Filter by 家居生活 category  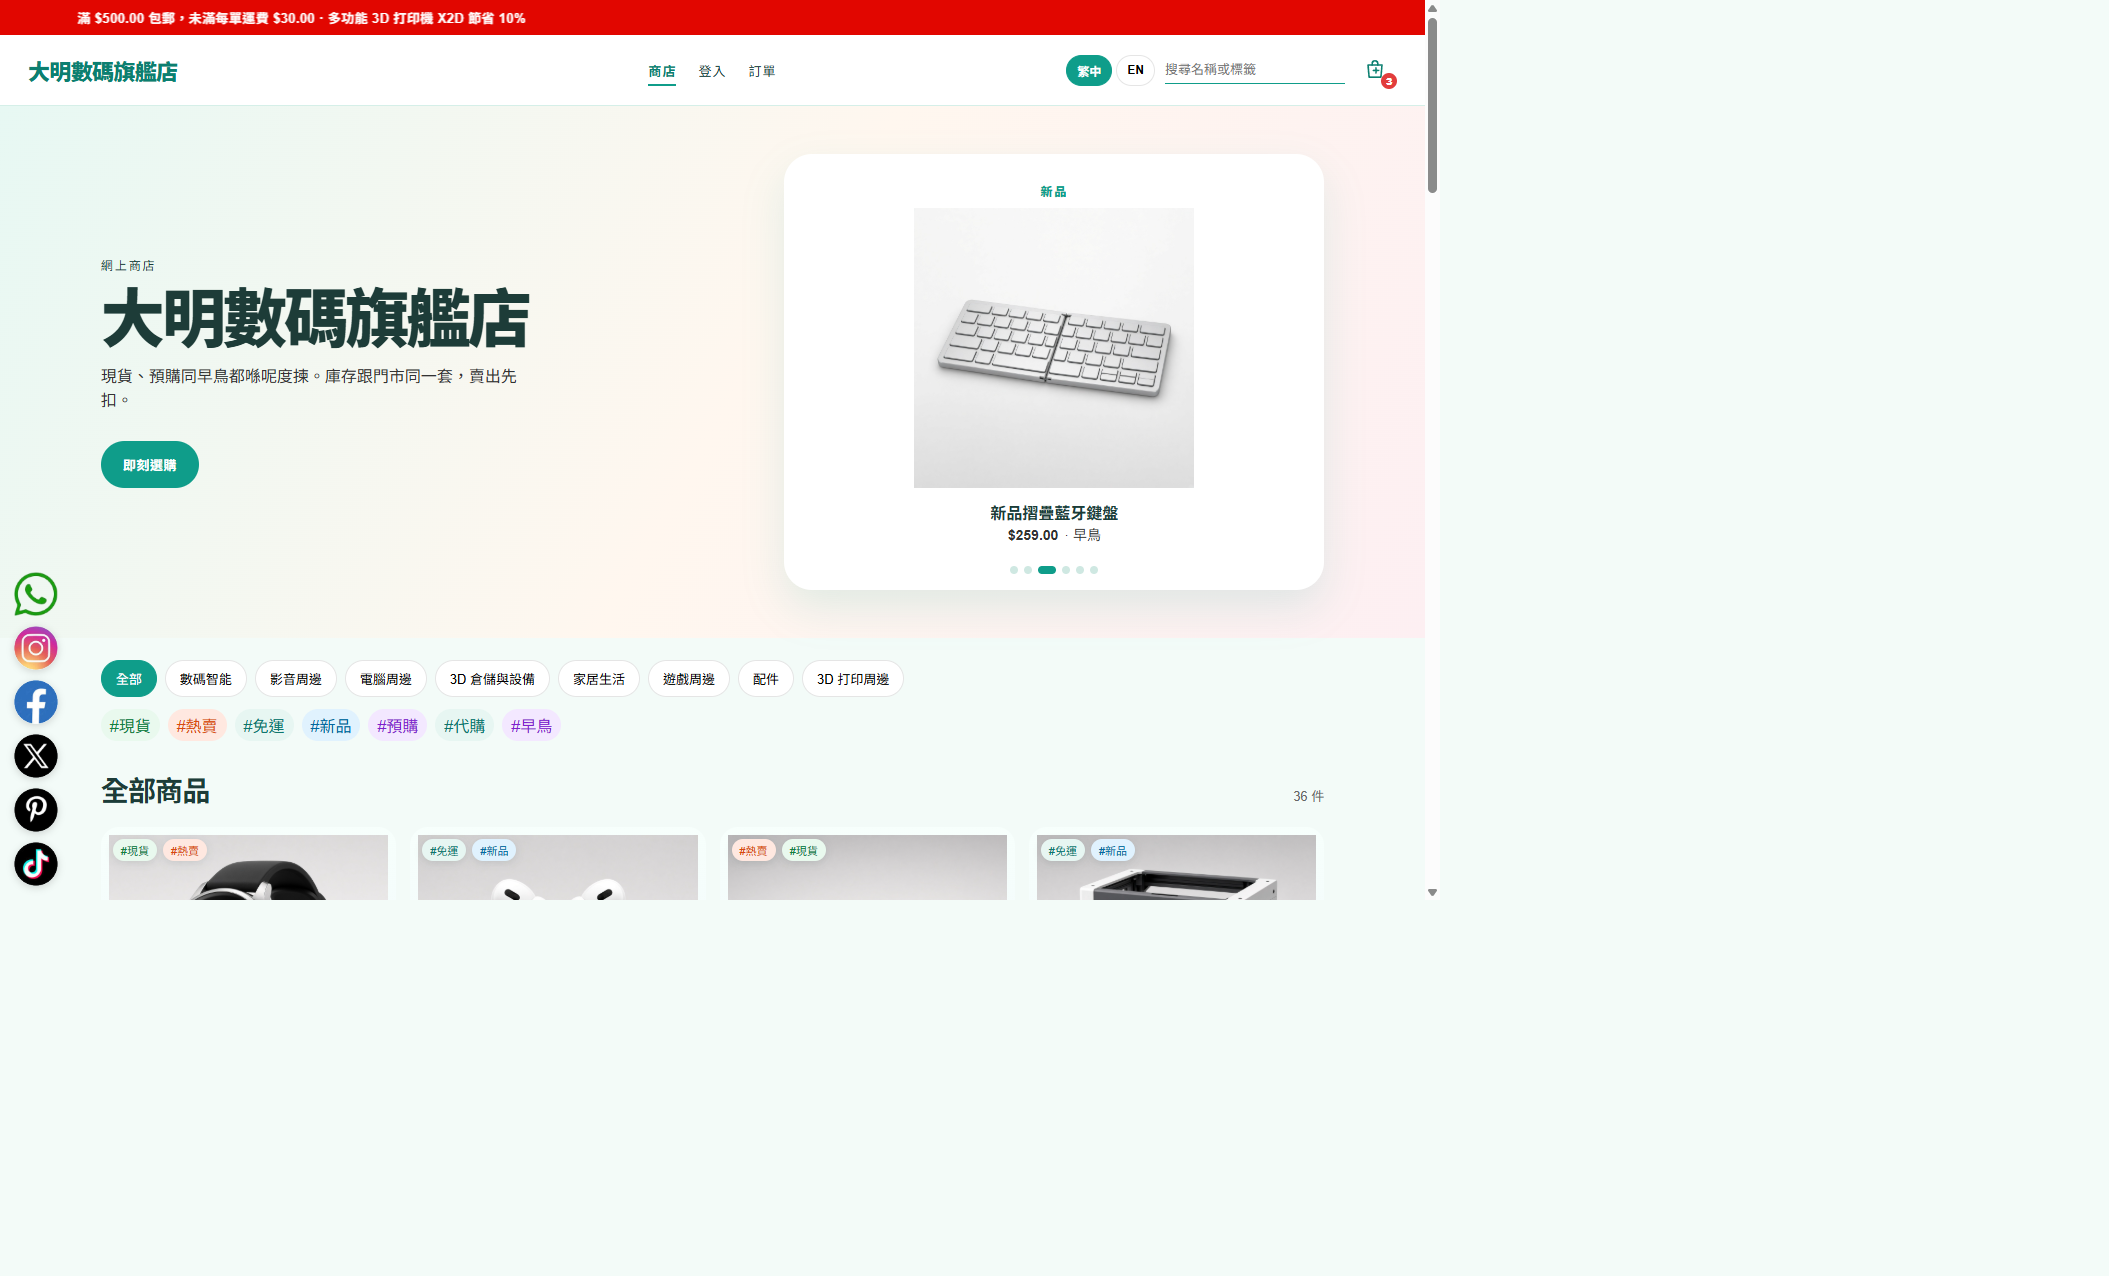(x=598, y=679)
